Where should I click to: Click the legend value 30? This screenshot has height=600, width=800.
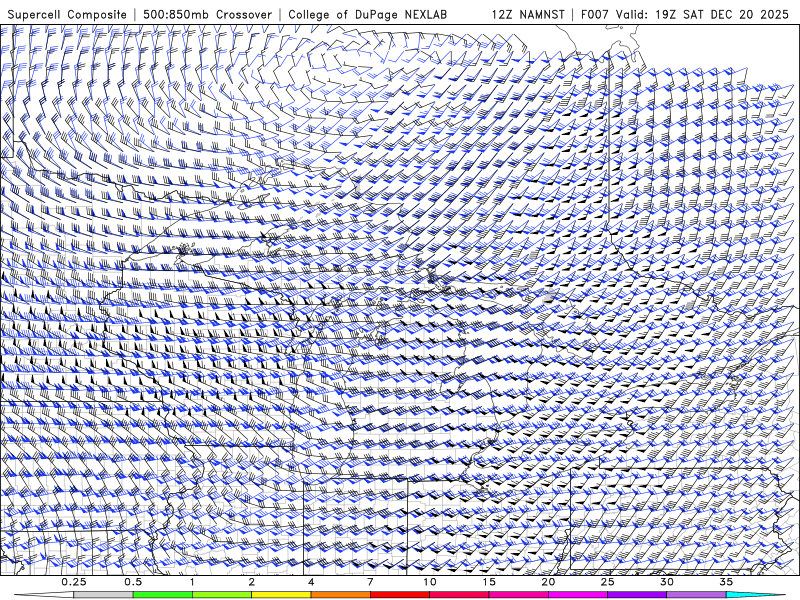tap(666, 582)
